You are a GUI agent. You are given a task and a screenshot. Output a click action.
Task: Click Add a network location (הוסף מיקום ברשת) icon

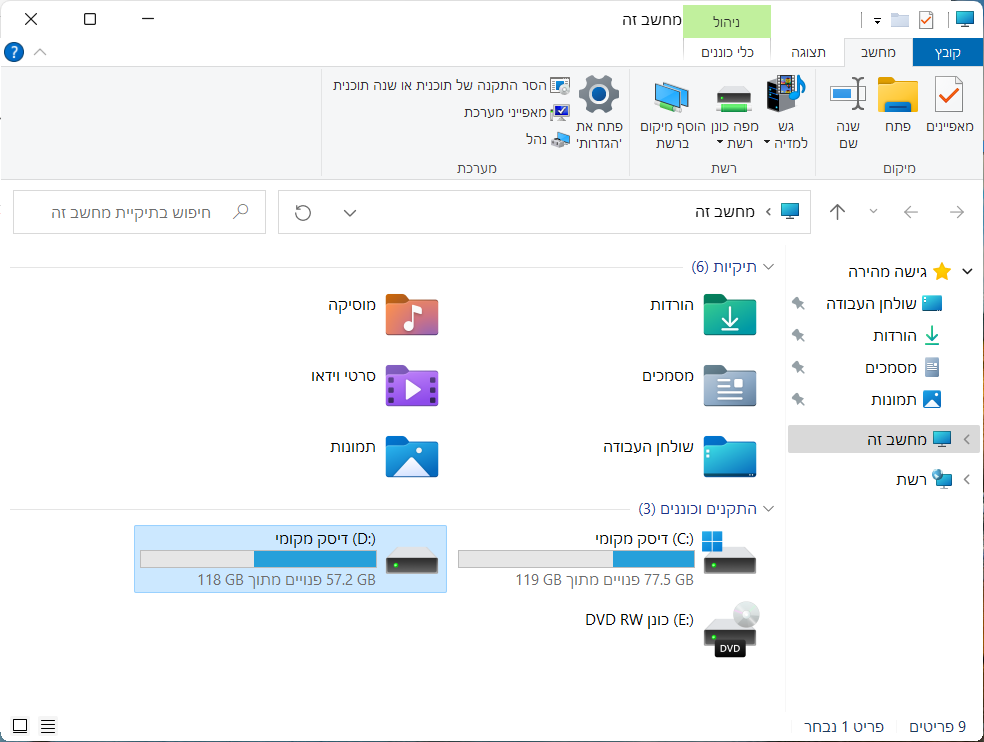pyautogui.click(x=671, y=98)
